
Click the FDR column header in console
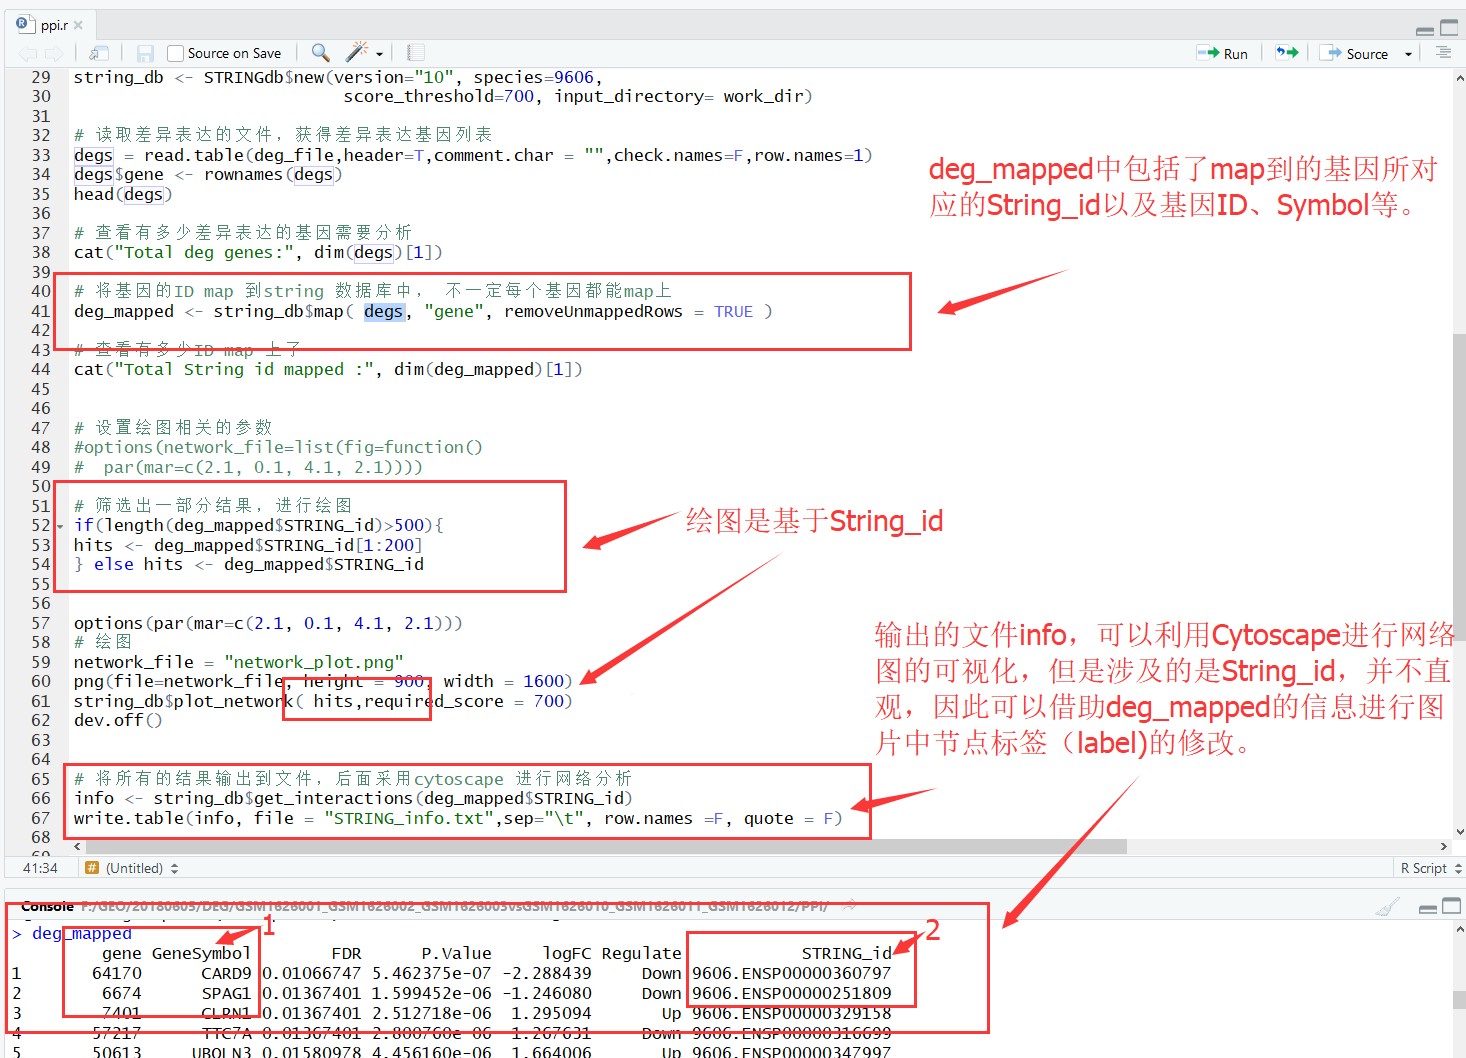[x=346, y=953]
